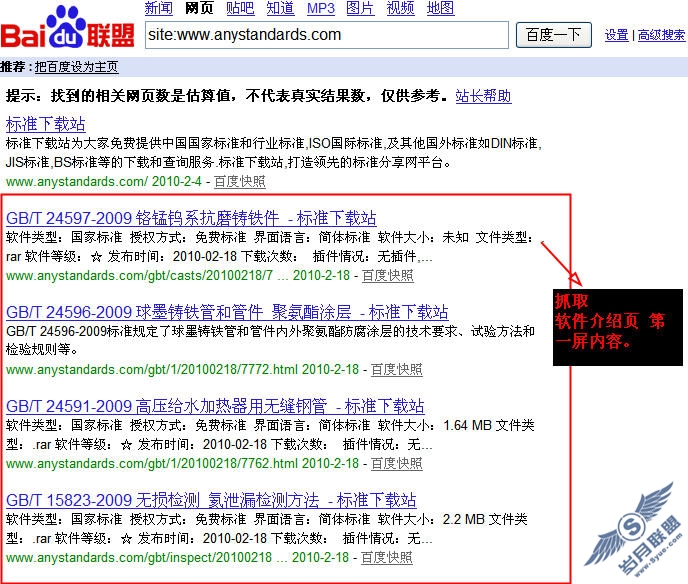The image size is (688, 584).
Task: Open the 视频 (Video) tab
Action: pos(400,8)
